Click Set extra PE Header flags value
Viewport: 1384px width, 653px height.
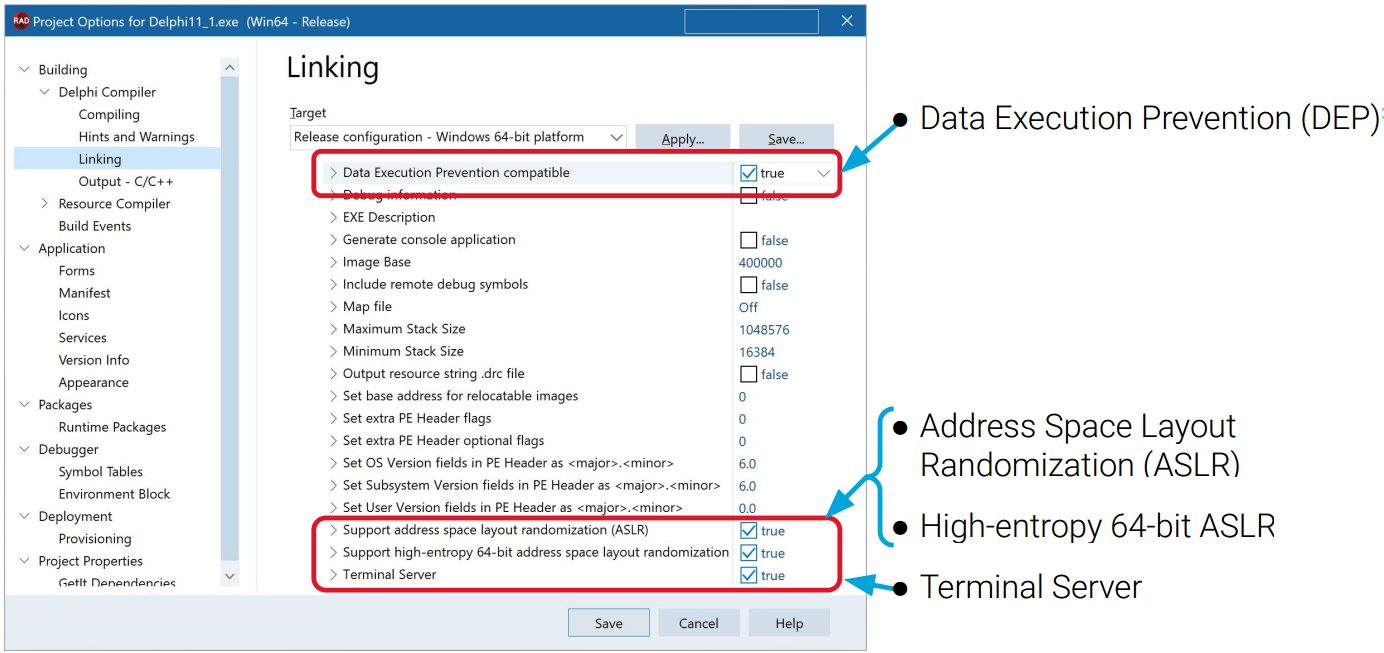click(742, 419)
